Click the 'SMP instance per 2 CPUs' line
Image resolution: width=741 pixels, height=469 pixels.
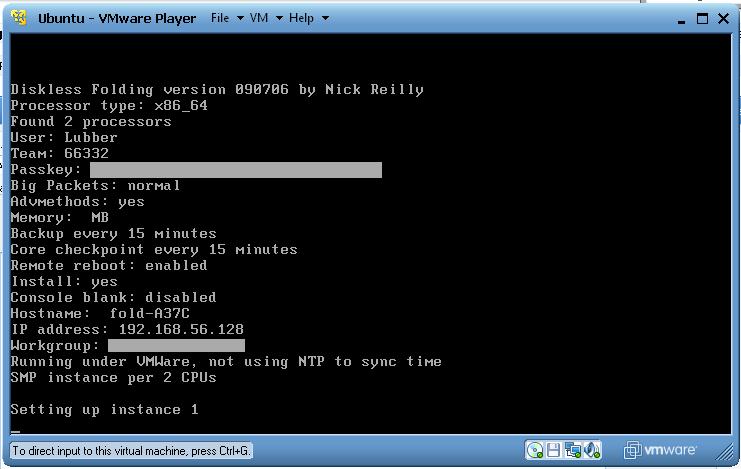coord(113,378)
